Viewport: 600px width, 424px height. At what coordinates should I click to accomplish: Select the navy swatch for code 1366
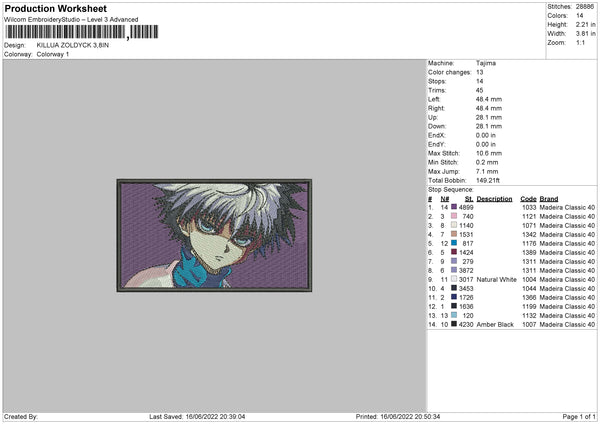(x=454, y=297)
